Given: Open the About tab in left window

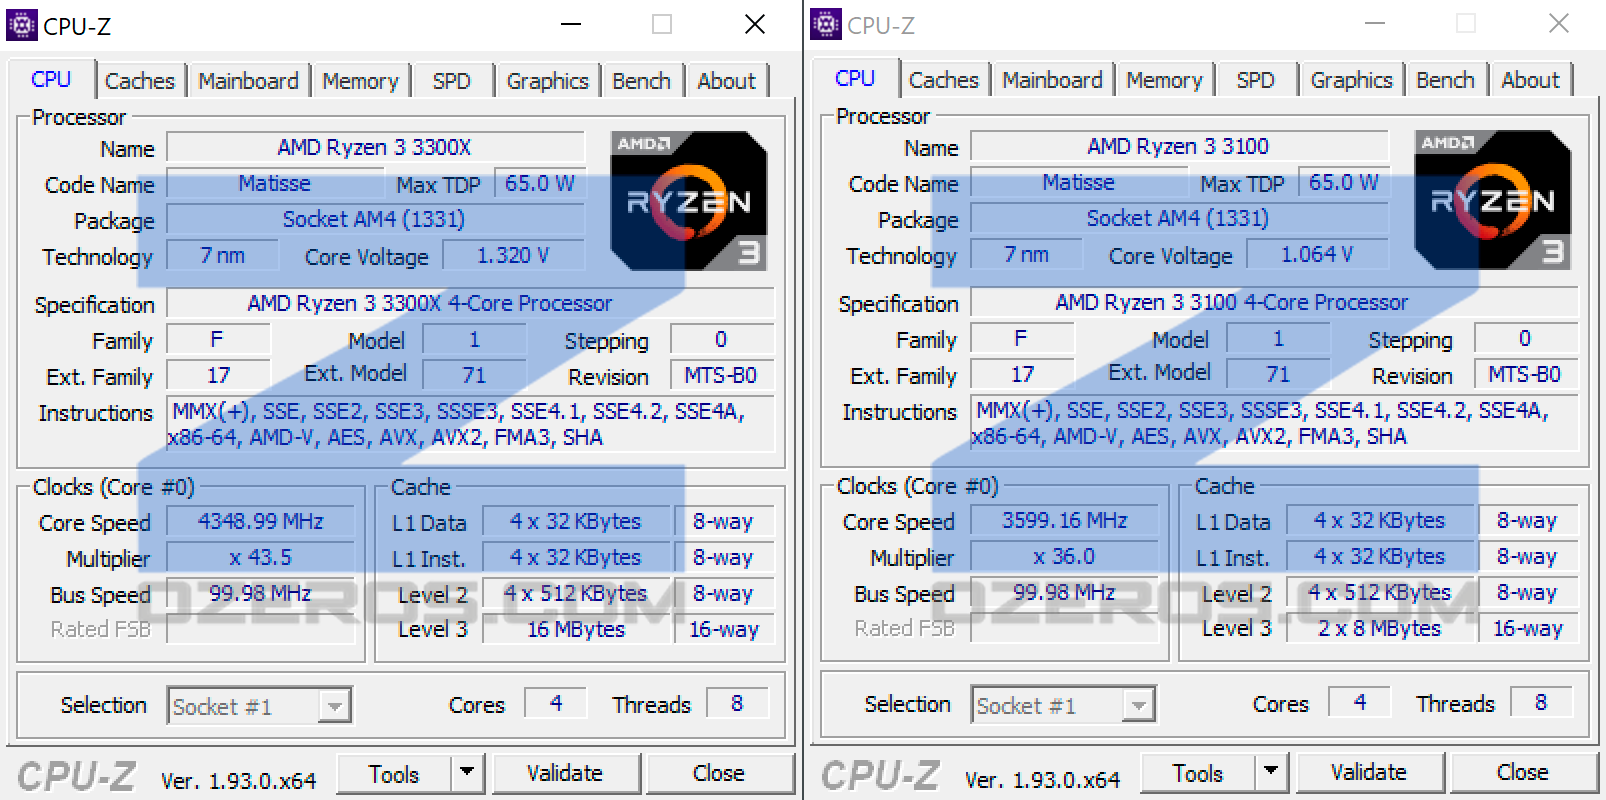Looking at the screenshot, I should tap(727, 81).
